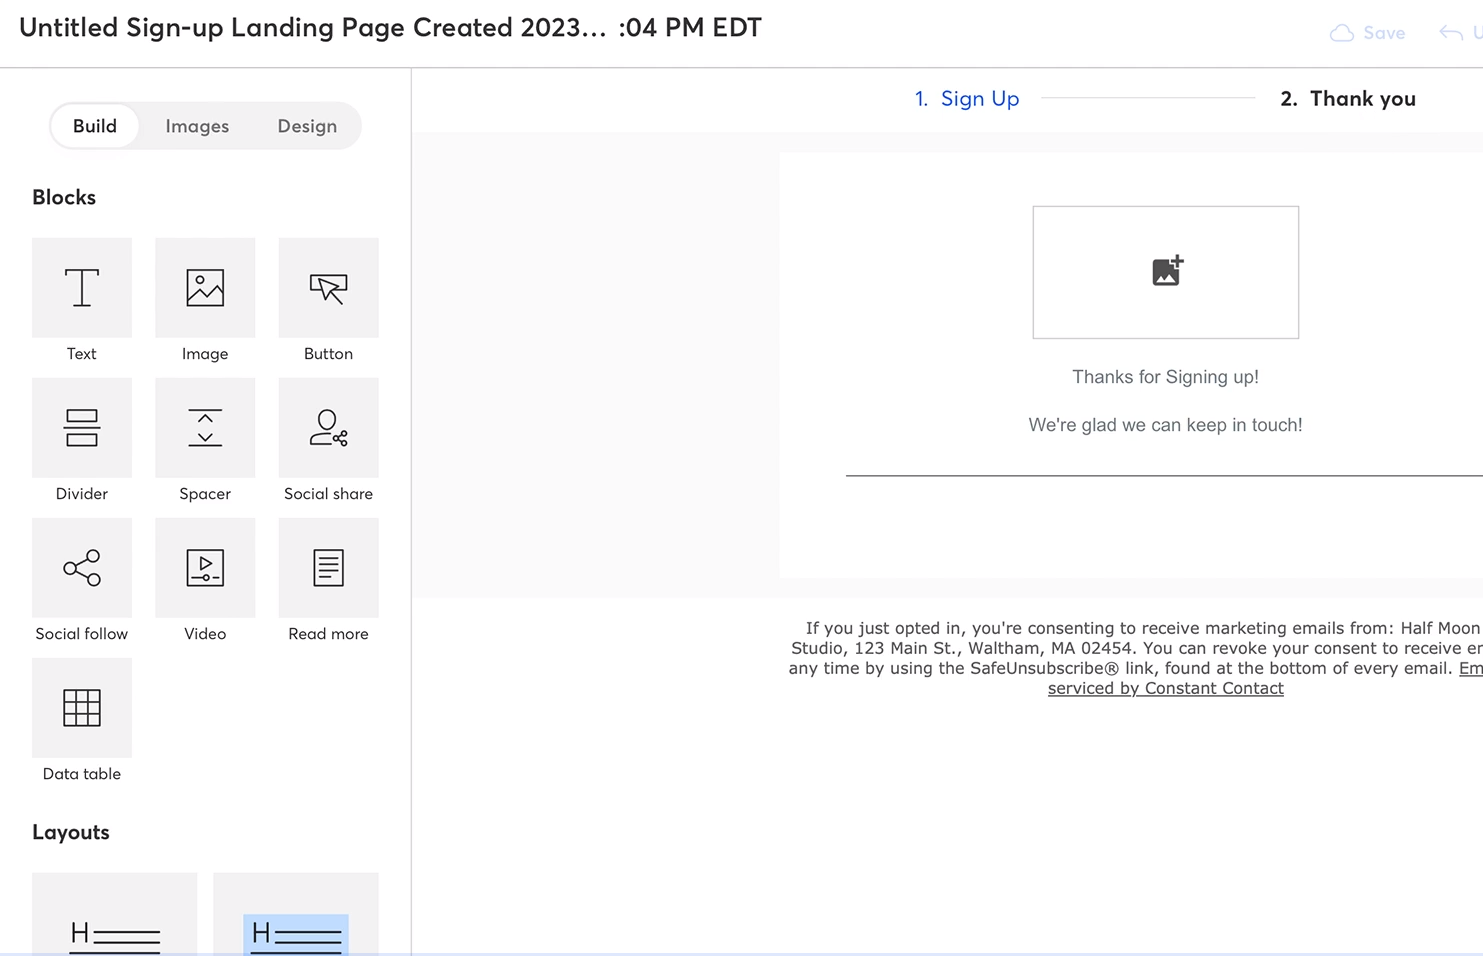Switch to the Images tab
The height and width of the screenshot is (956, 1483).
197,126
